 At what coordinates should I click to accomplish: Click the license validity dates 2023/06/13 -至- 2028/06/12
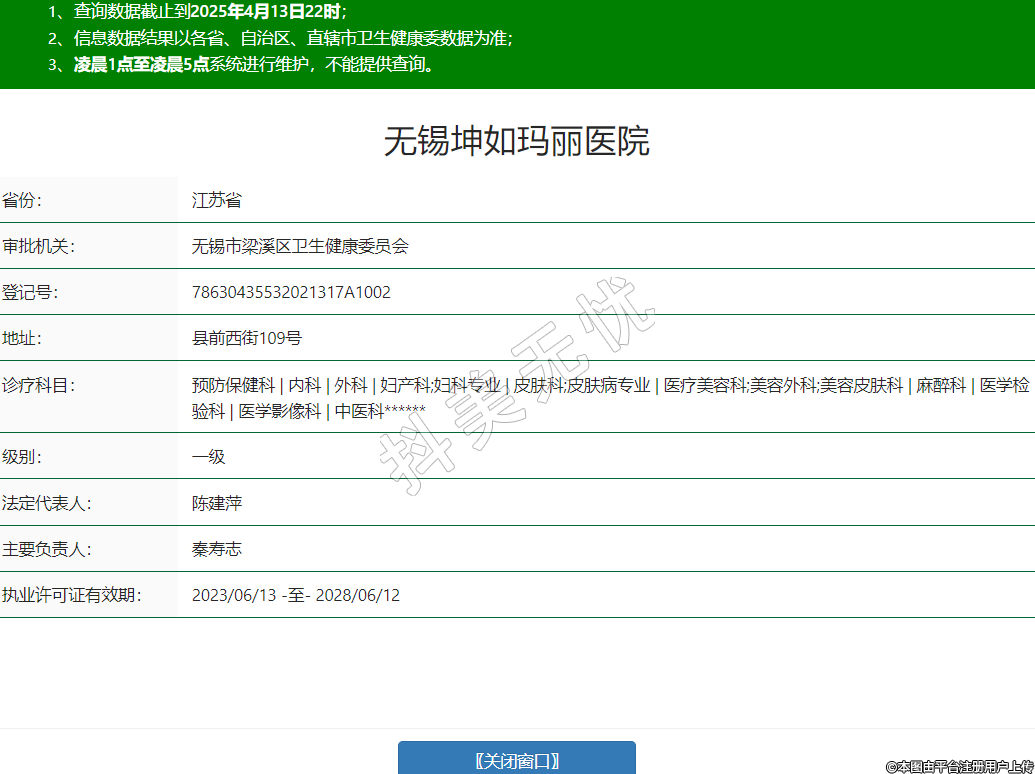(296, 595)
